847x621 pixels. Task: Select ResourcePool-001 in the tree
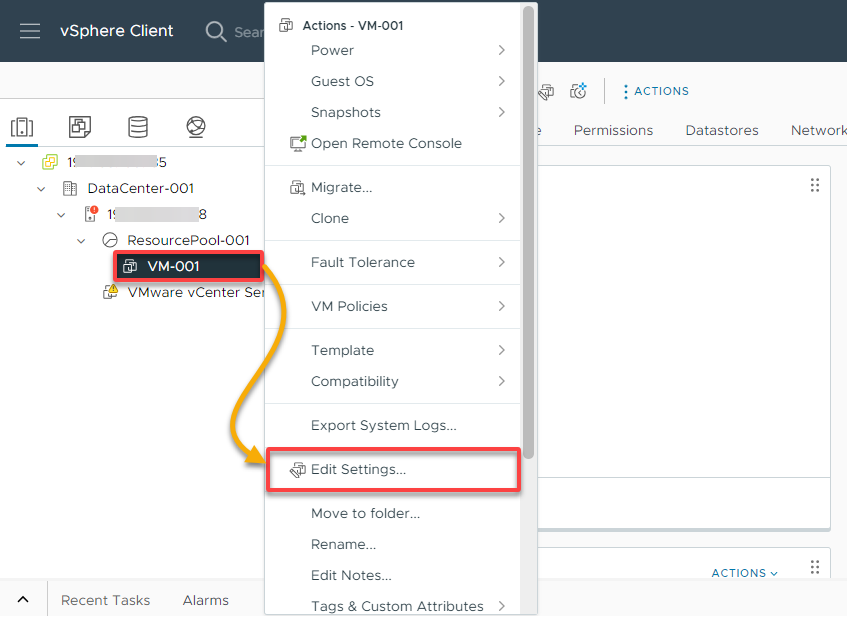point(188,240)
